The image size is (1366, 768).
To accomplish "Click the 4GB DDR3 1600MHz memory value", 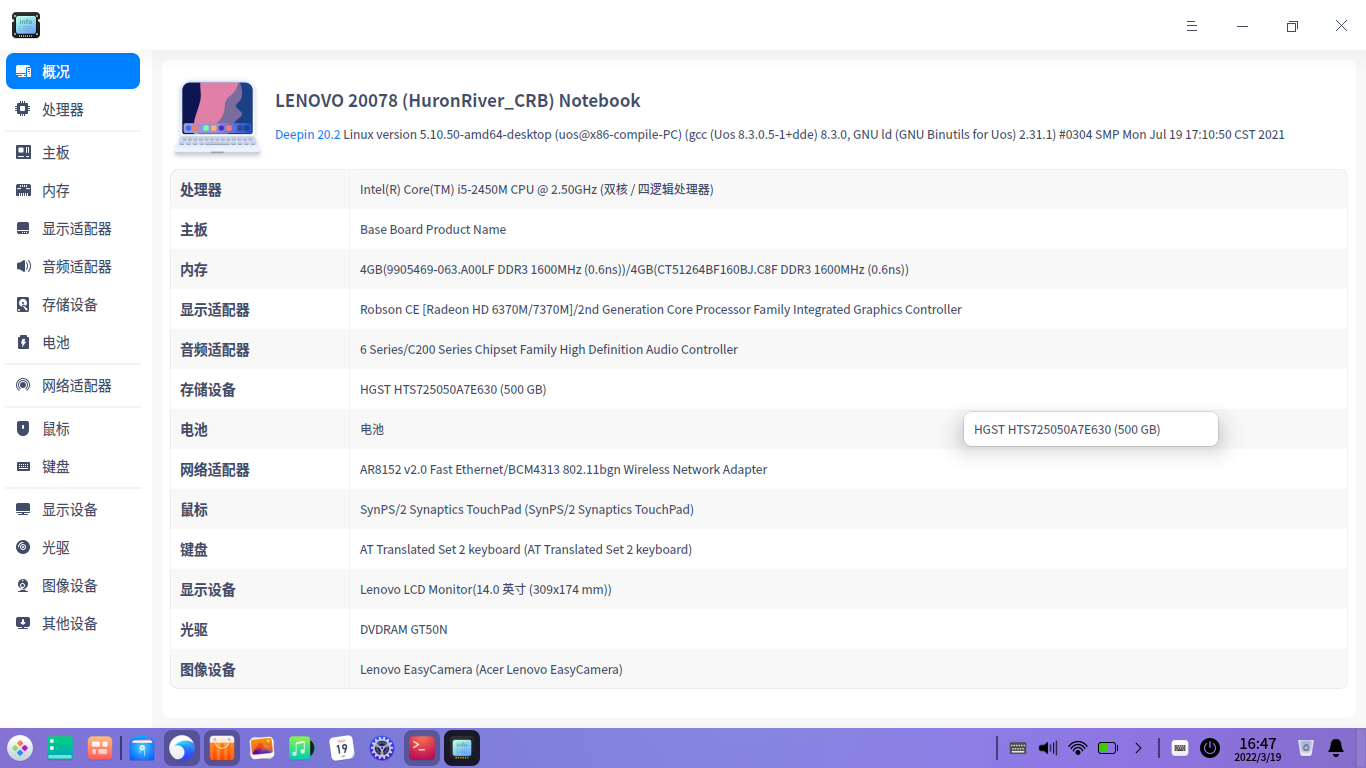I will pos(634,269).
